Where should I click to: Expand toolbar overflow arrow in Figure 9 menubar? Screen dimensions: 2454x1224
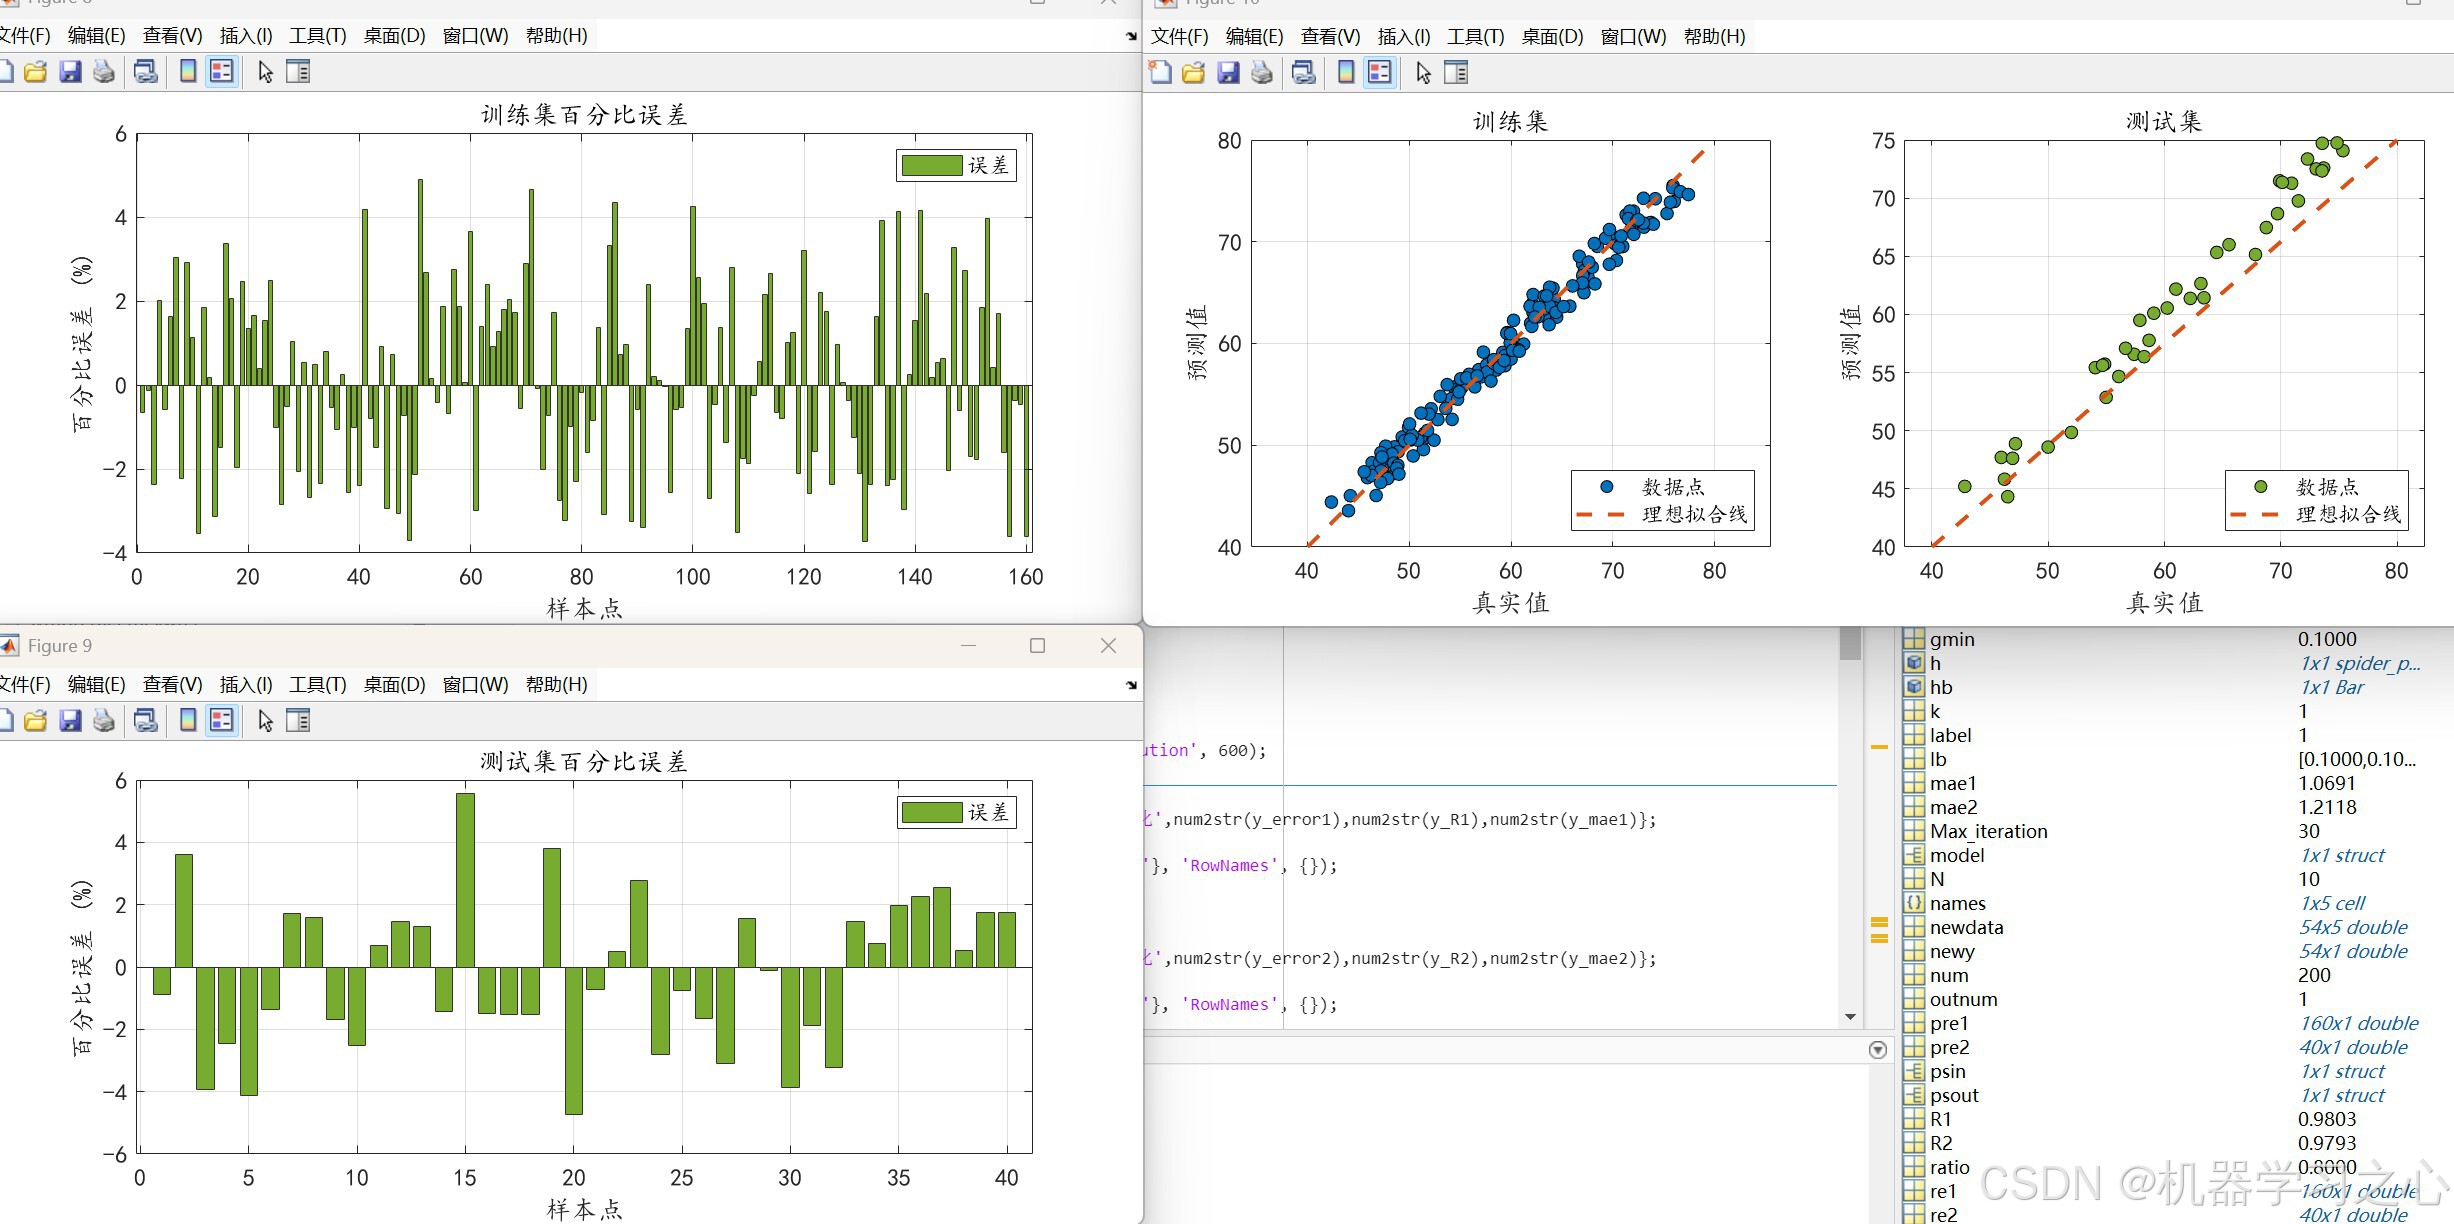[1131, 685]
